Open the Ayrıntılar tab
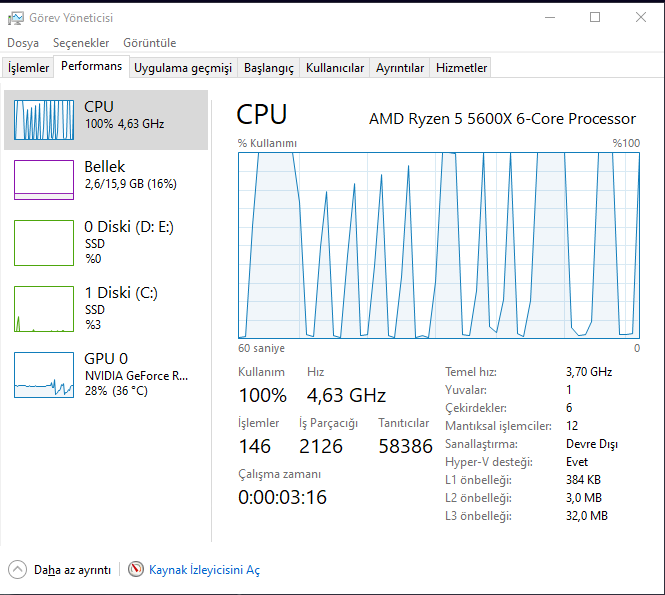Screen dimensions: 665x595 pyautogui.click(x=400, y=68)
